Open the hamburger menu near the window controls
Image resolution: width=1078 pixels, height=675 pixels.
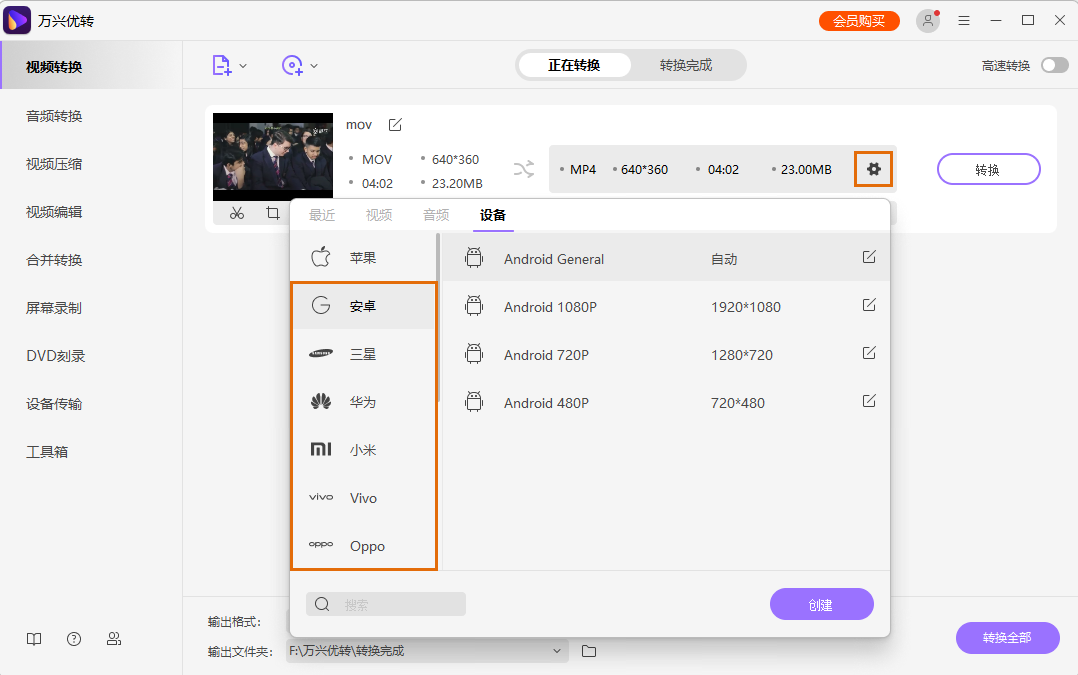coord(963,20)
